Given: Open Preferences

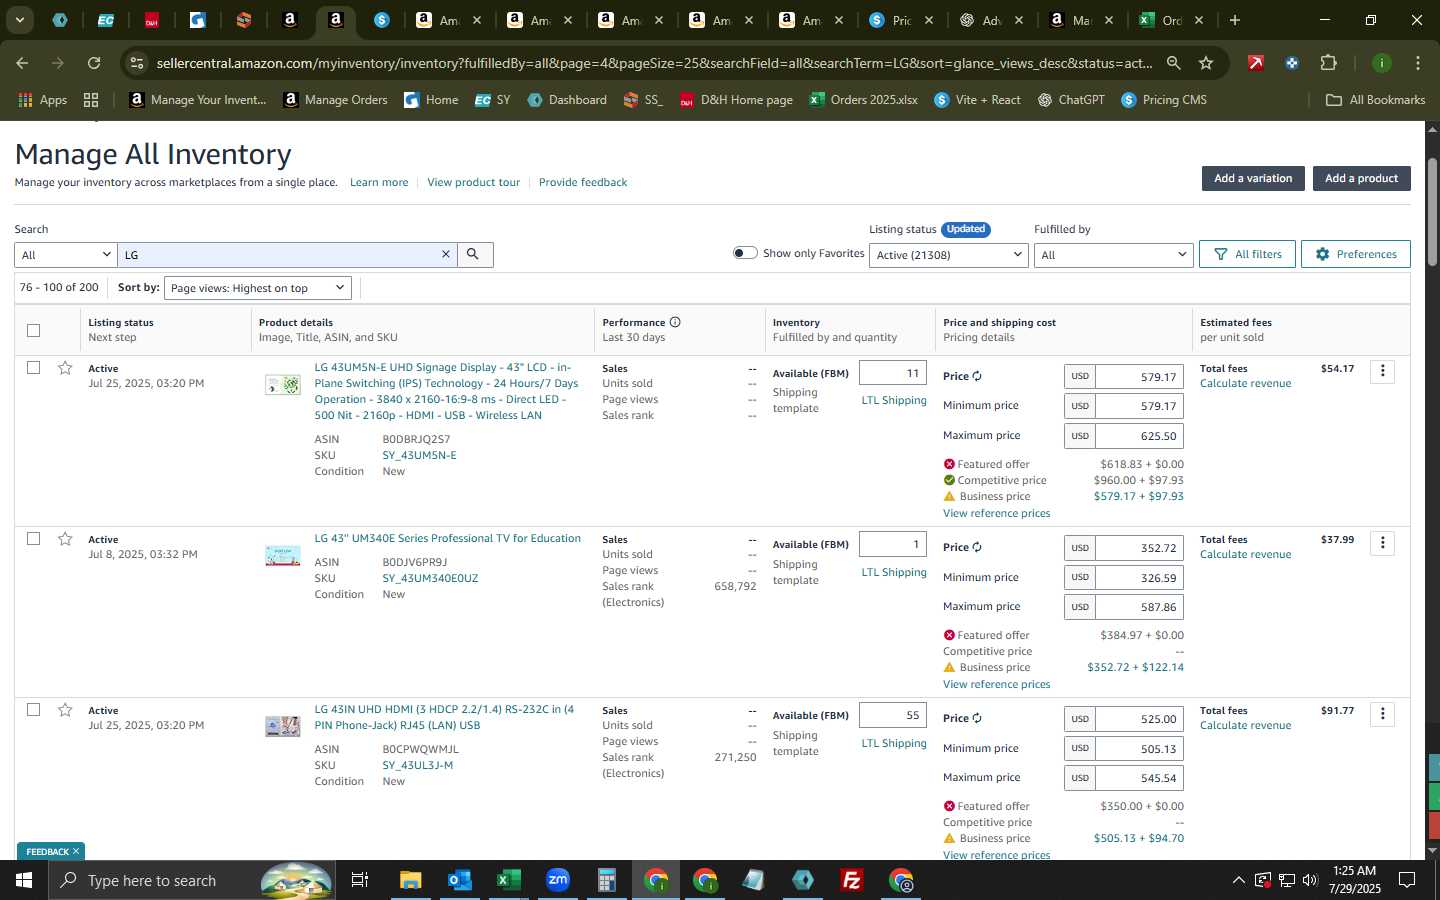Looking at the screenshot, I should tap(1356, 254).
